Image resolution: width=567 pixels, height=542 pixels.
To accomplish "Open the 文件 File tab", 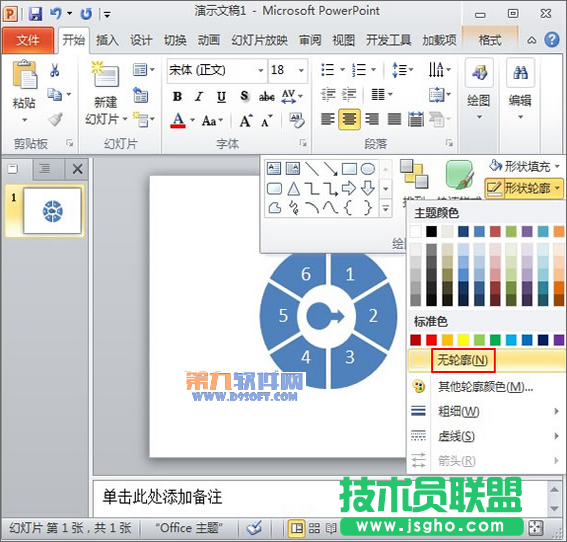I will coord(28,40).
